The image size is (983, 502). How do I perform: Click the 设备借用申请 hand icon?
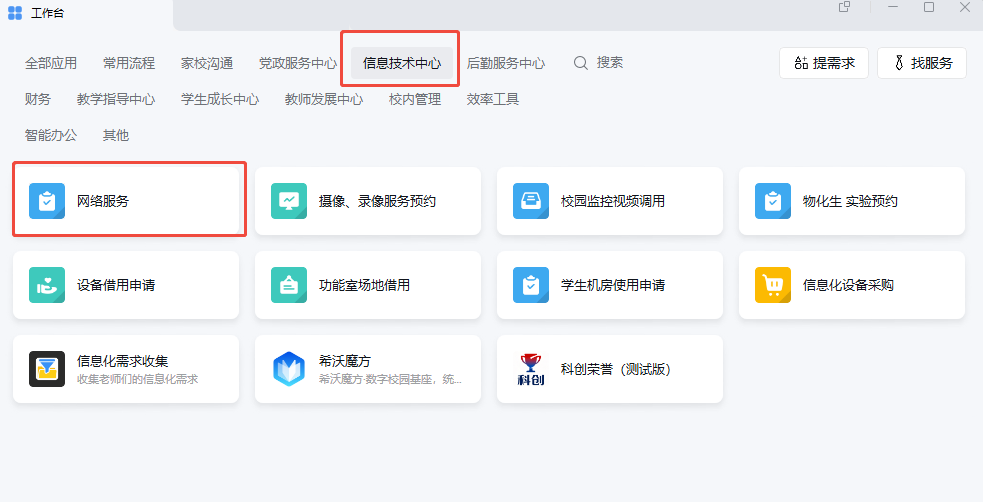[x=47, y=285]
